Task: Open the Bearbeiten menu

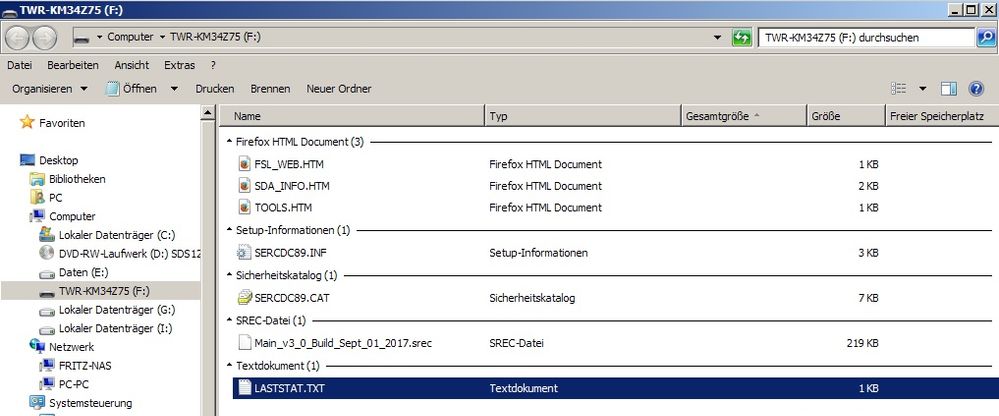Action: [x=73, y=65]
